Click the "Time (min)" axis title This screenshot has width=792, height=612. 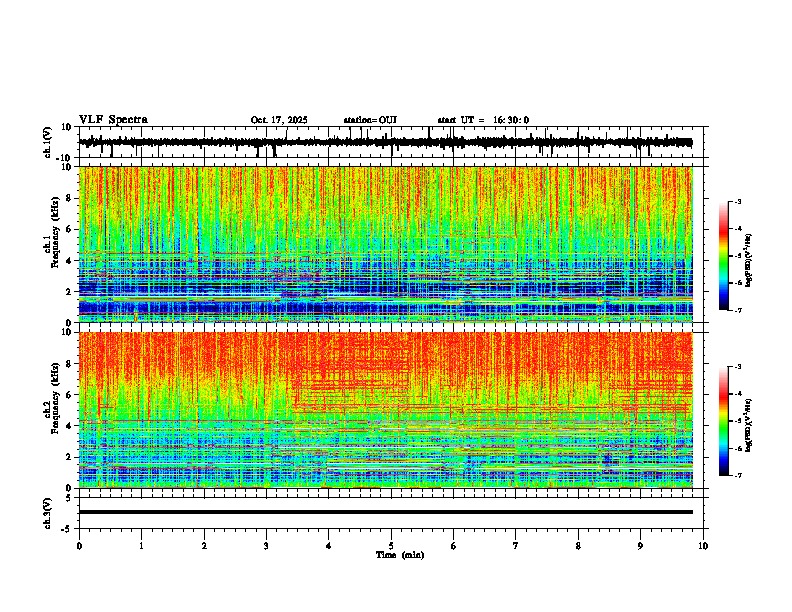point(400,555)
